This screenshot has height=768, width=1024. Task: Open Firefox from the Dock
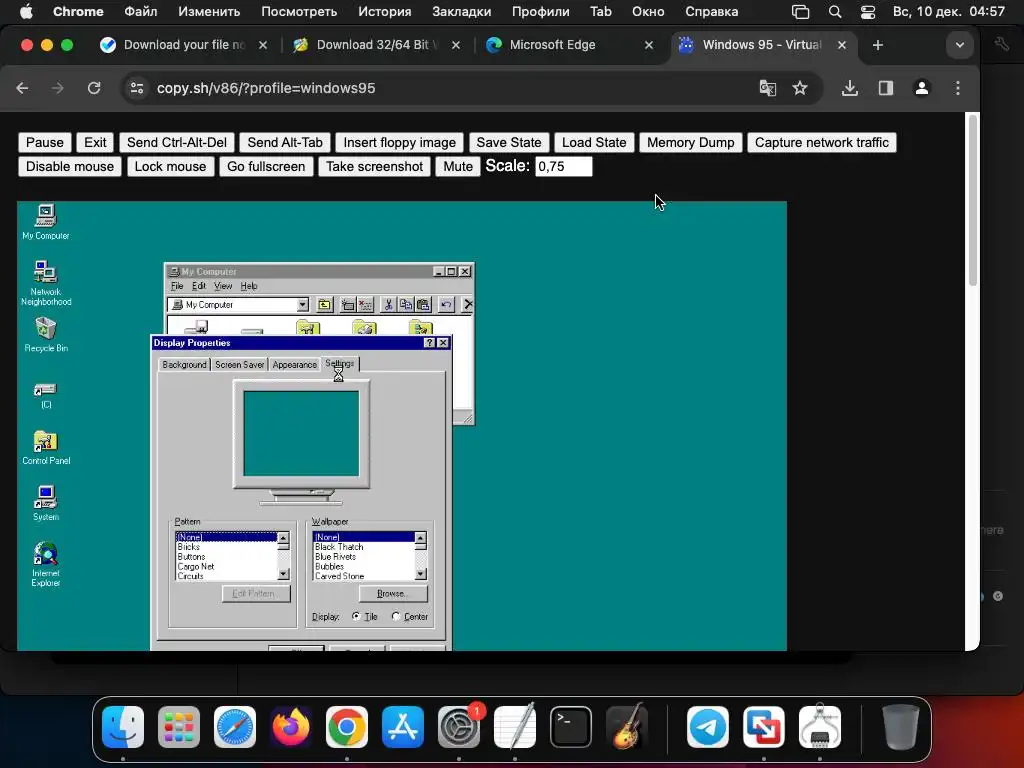click(x=291, y=727)
